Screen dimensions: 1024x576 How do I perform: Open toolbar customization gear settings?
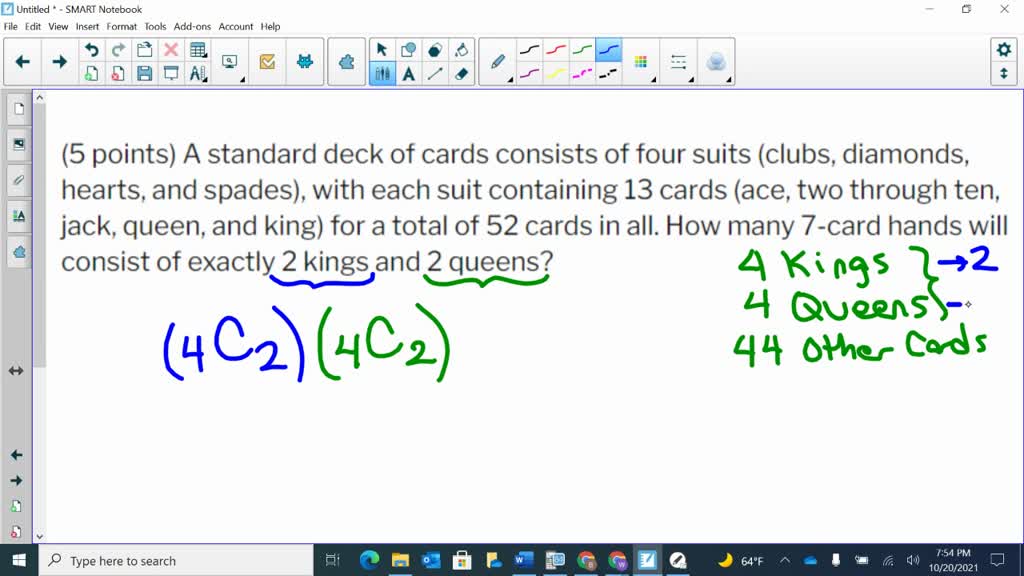1004,50
